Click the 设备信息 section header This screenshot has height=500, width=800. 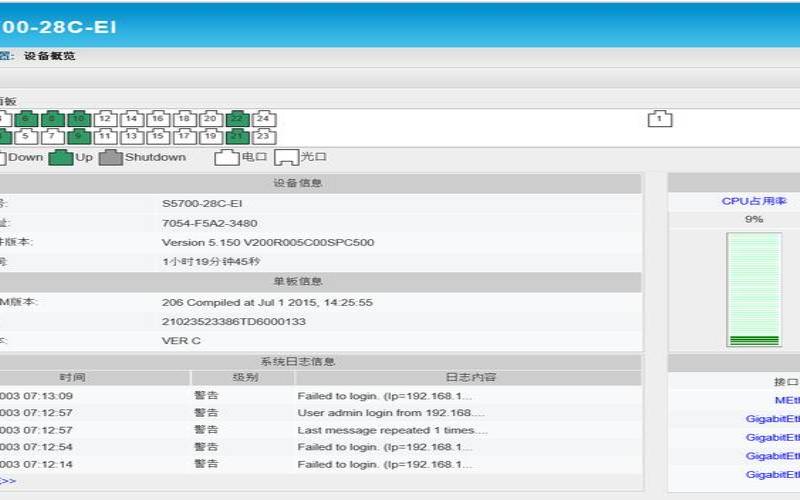[297, 183]
